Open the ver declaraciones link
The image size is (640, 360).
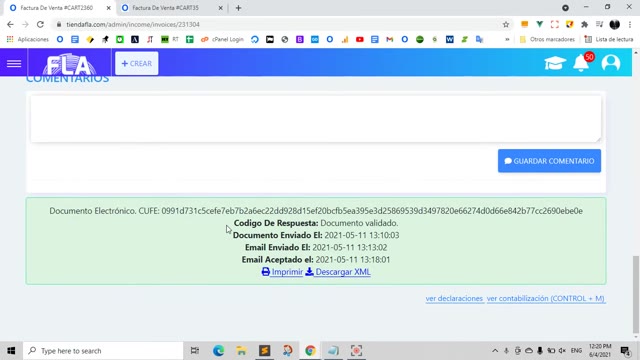coord(454,298)
